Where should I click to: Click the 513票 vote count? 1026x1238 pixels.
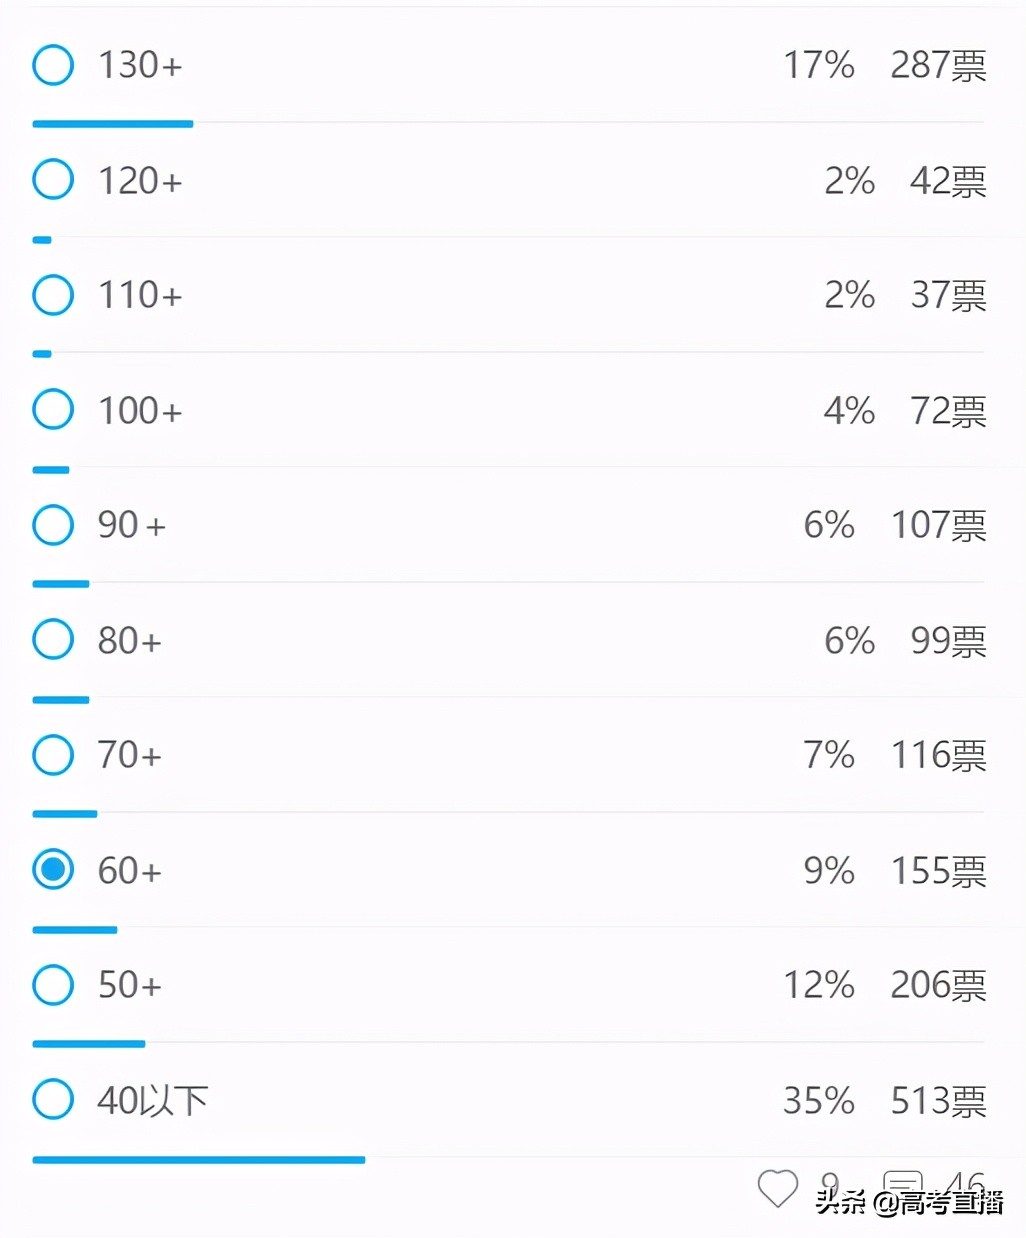pyautogui.click(x=938, y=1101)
